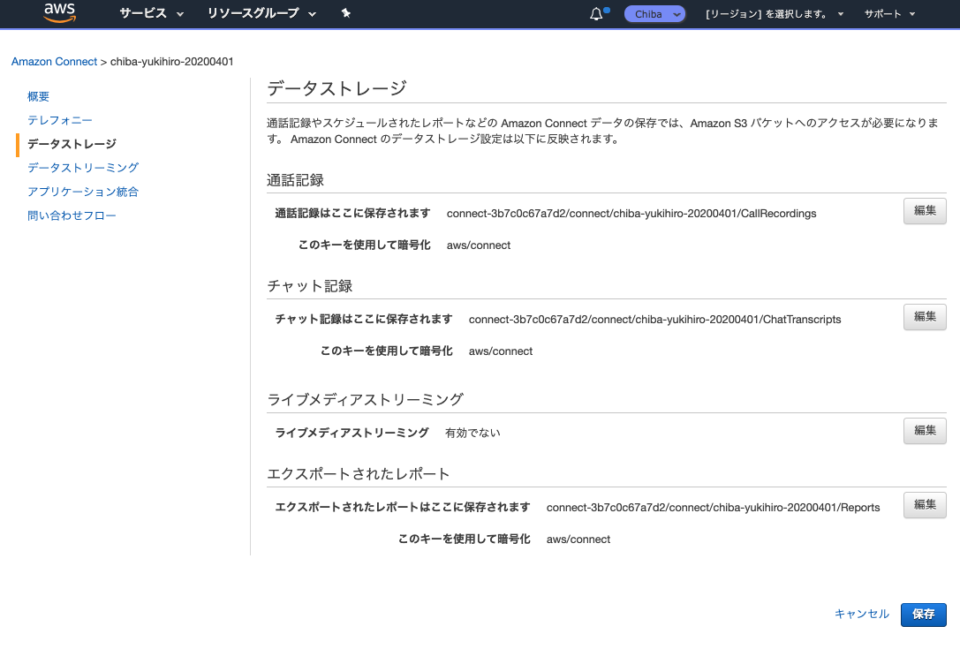Click the AWS logo home icon
The height and width of the screenshot is (649, 960).
[59, 12]
